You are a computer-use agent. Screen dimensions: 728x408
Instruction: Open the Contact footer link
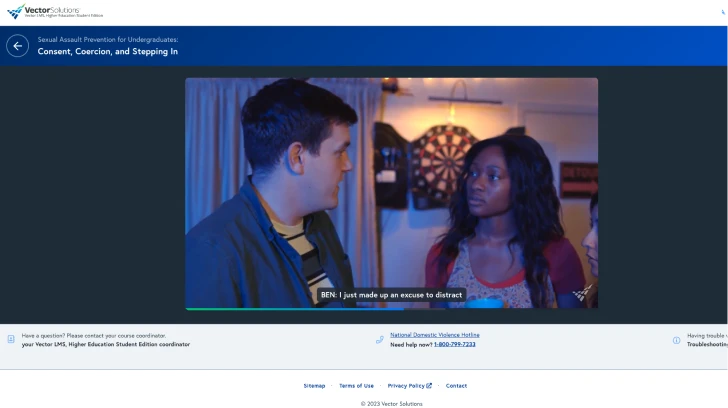tap(456, 385)
